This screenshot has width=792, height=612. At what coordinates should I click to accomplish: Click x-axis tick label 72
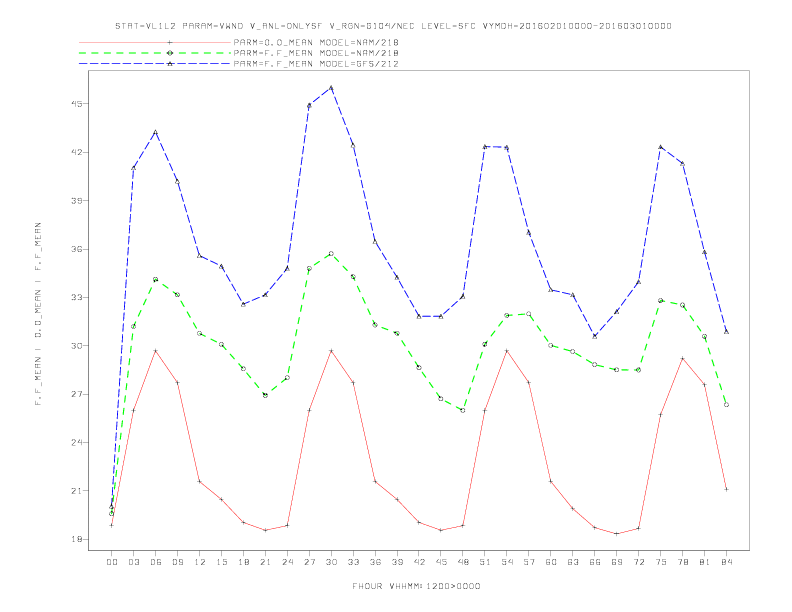(638, 562)
